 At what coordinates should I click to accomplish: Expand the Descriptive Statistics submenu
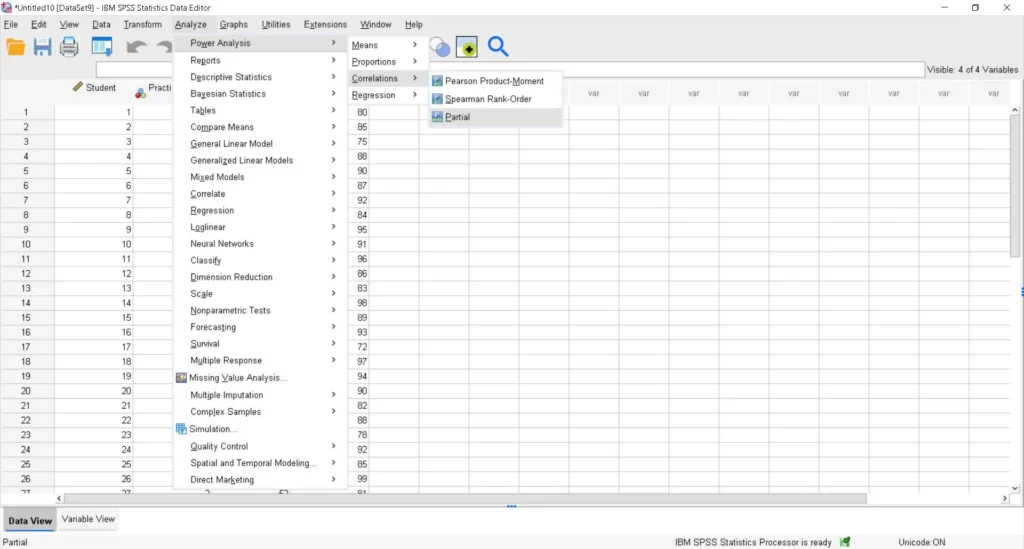point(259,77)
